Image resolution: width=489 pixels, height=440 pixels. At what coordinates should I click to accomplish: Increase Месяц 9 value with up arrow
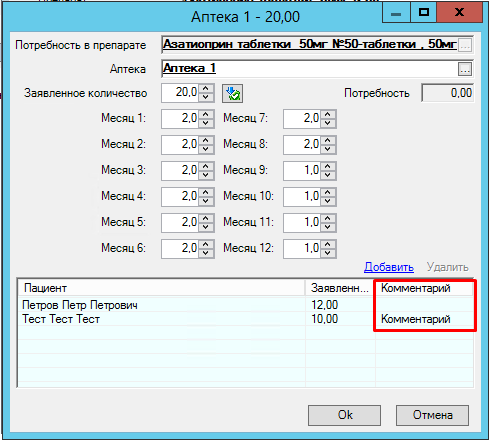[328, 166]
